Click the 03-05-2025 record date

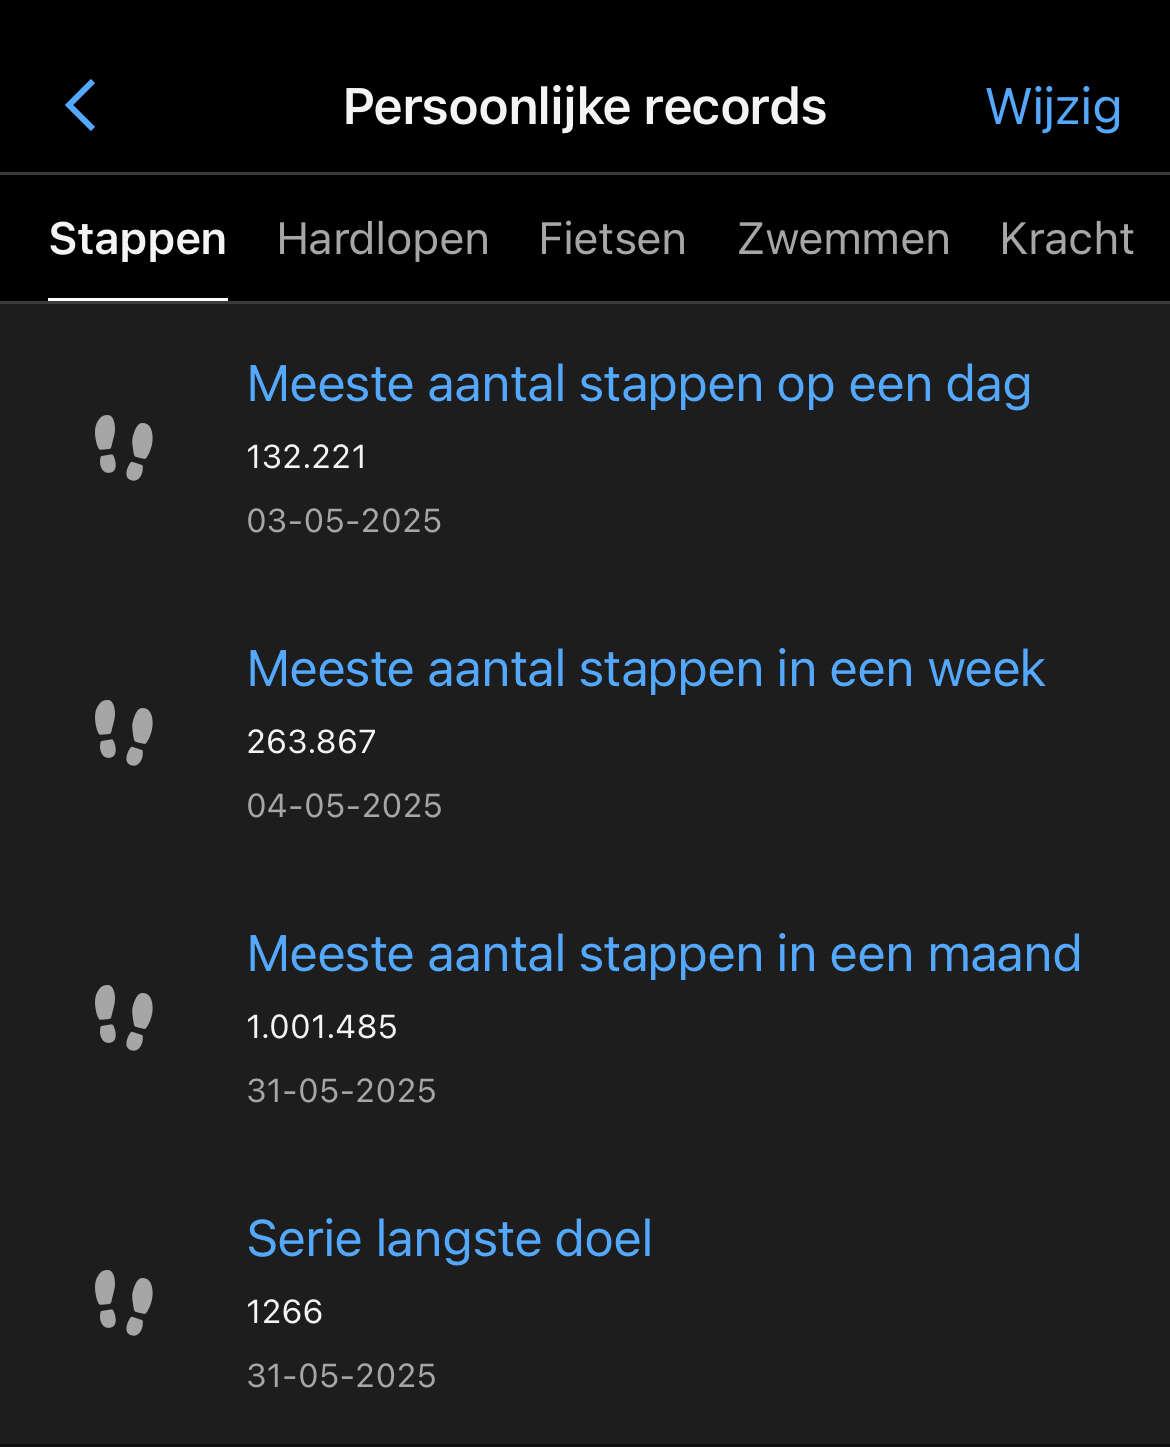tap(344, 521)
